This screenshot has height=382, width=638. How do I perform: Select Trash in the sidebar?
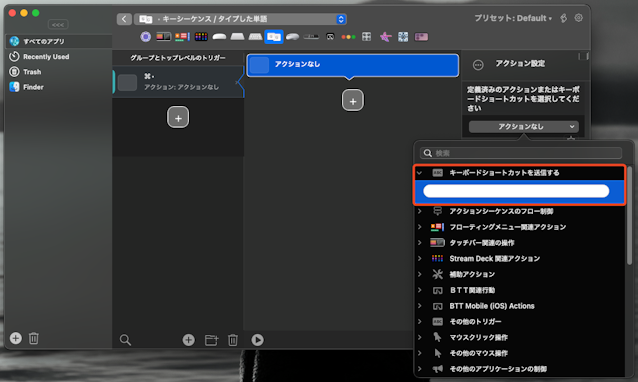[x=59, y=72]
